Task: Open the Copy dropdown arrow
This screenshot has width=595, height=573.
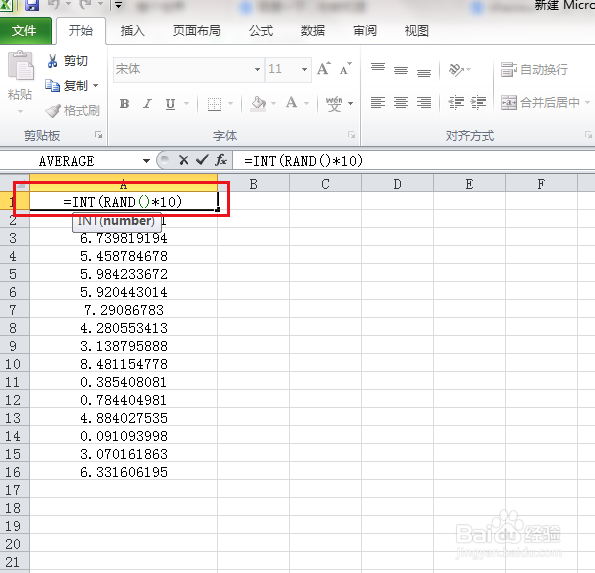Action: point(96,86)
